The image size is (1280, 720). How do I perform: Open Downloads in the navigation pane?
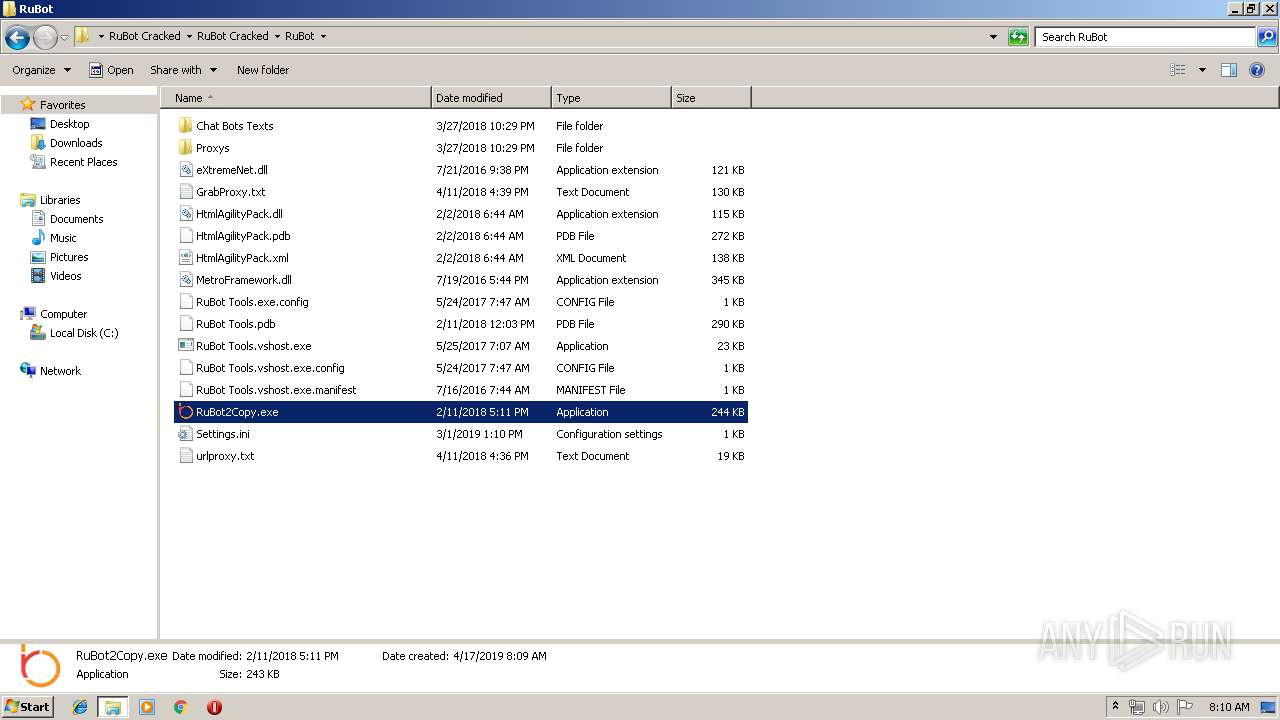(x=76, y=143)
